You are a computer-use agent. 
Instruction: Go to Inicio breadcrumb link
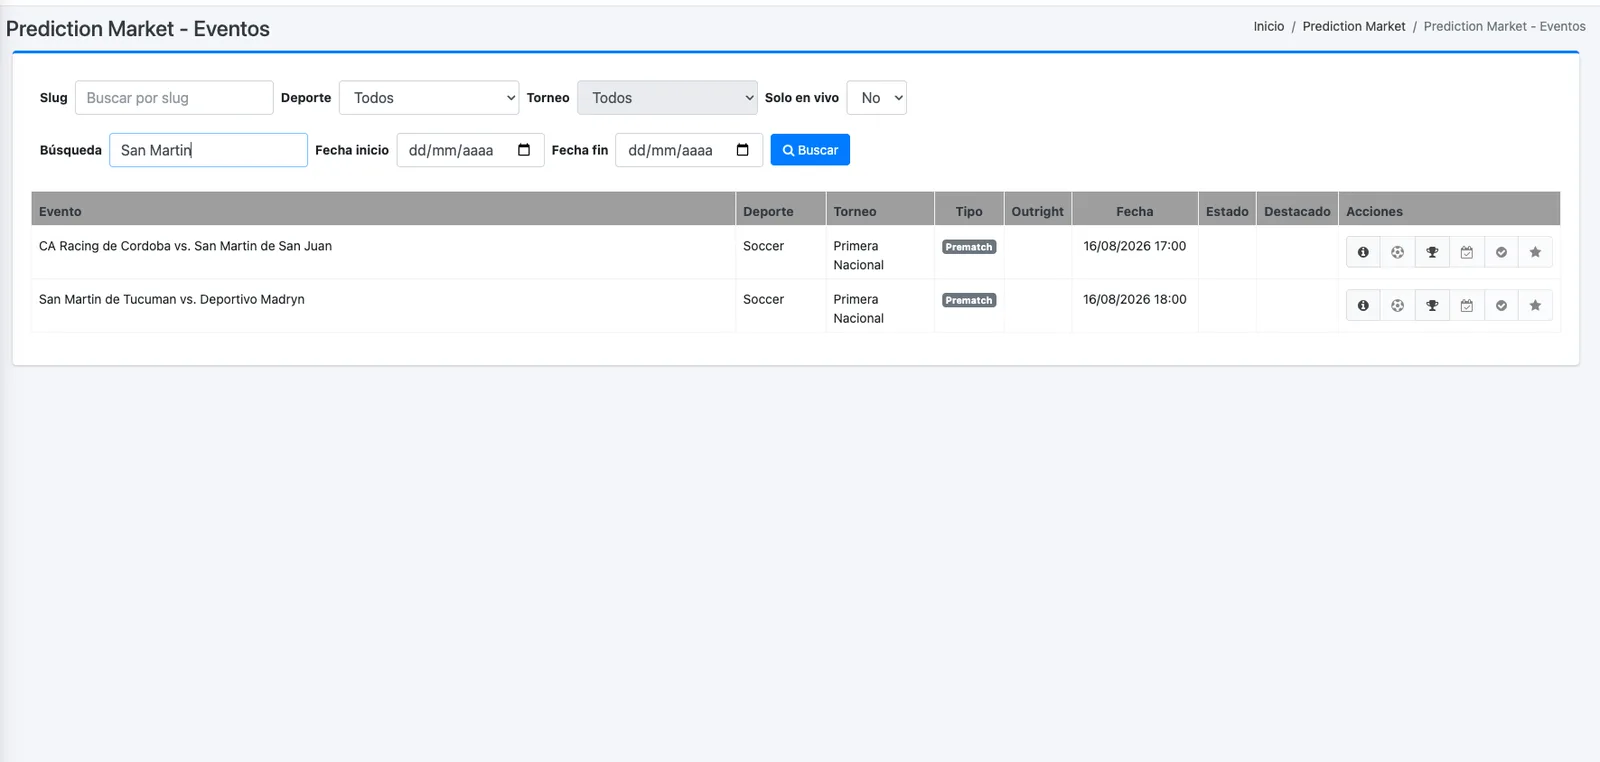pos(1269,27)
